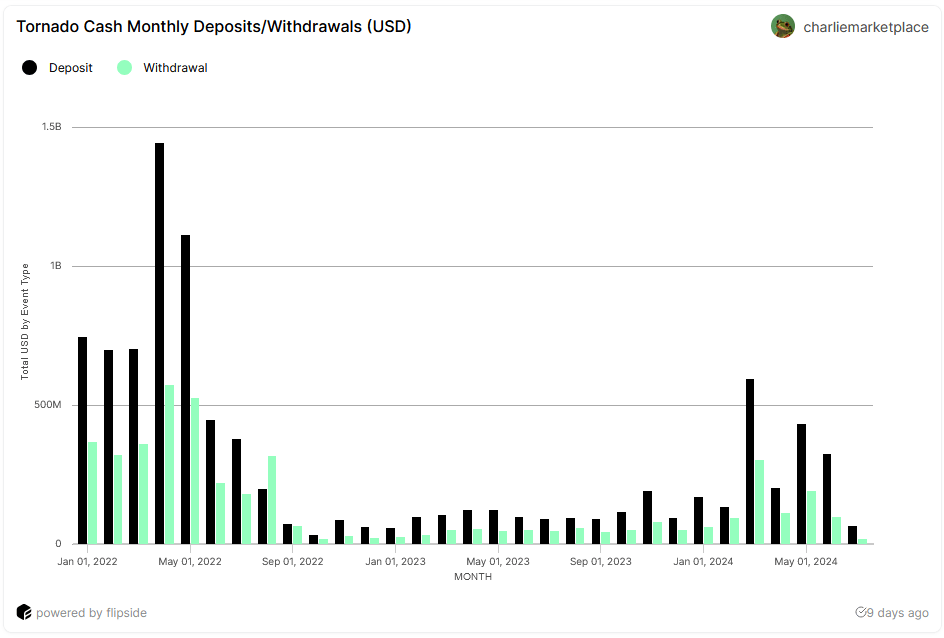The image size is (944, 638).
Task: Click the '1.5B' y-axis label
Action: coord(52,126)
